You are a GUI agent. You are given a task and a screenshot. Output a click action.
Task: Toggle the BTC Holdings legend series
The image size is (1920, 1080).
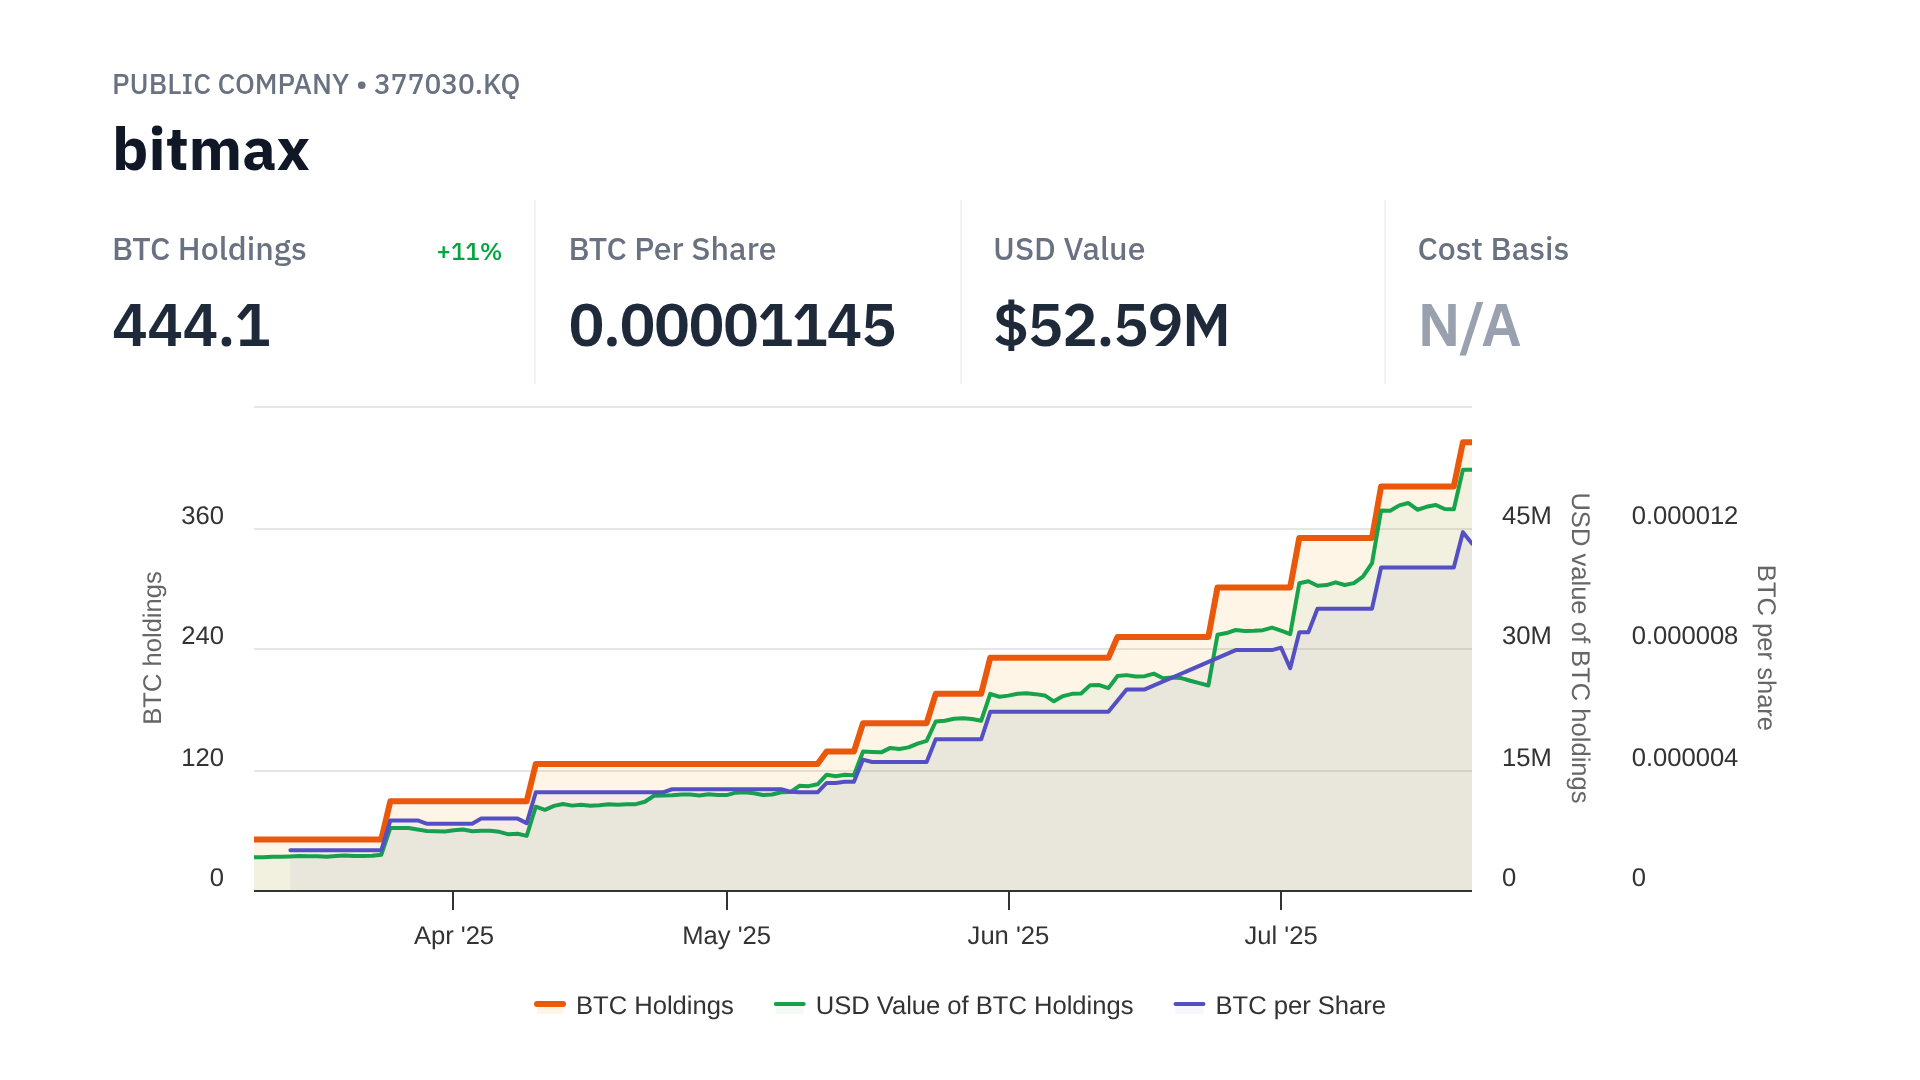pos(654,1005)
